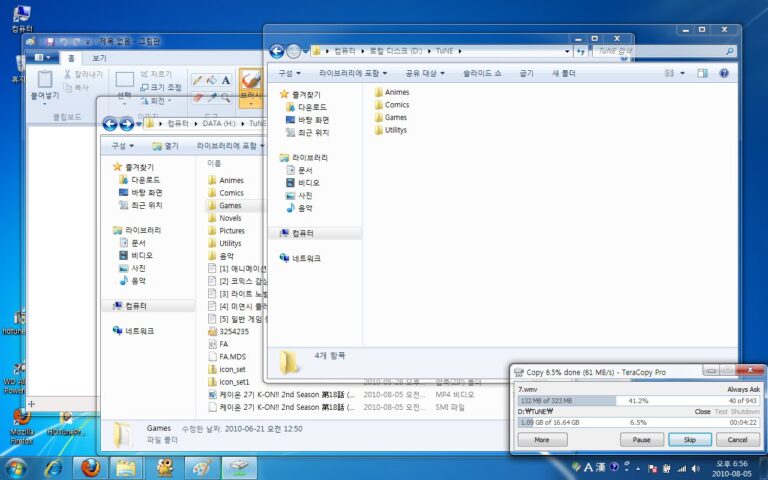Screen dimensions: 768x480
Task: Select the Utilitys folder in D: TuNE window
Action: point(391,130)
